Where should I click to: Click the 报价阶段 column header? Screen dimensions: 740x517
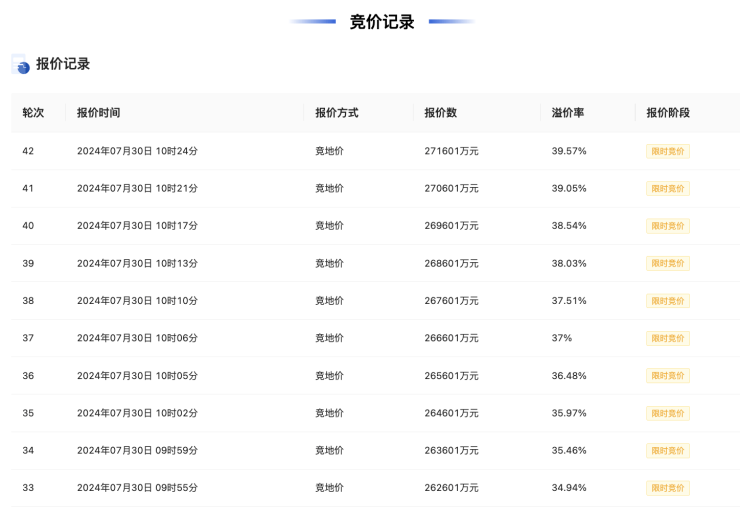coord(667,113)
